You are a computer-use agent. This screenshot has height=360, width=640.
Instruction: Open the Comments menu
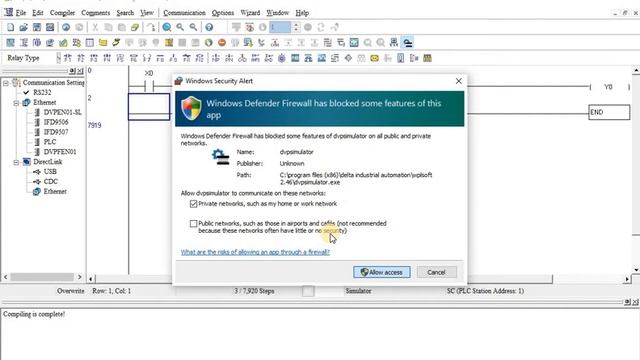click(x=96, y=13)
